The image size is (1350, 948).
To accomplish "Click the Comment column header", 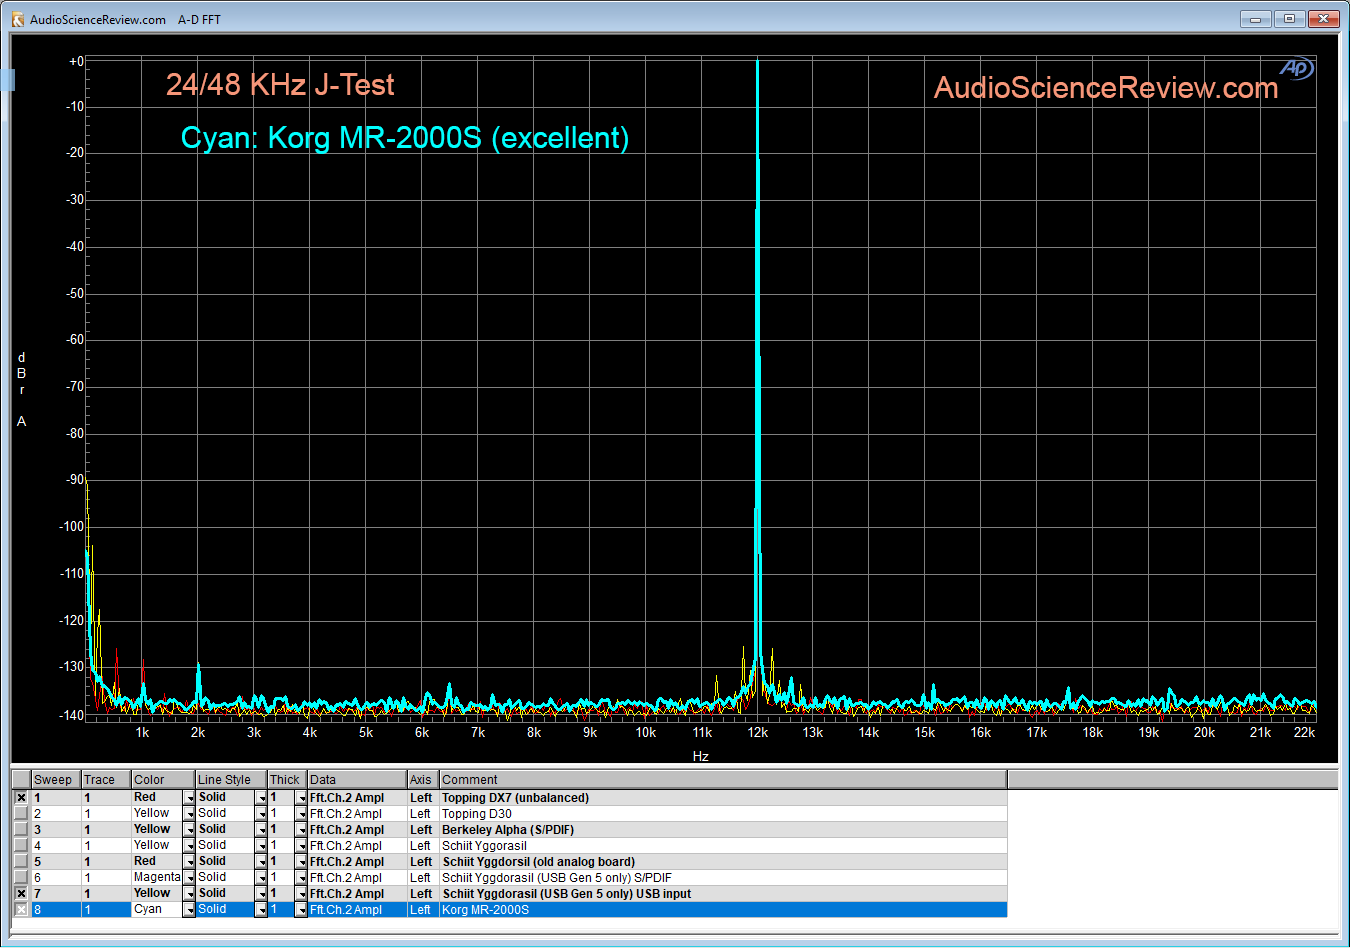I will (x=723, y=780).
